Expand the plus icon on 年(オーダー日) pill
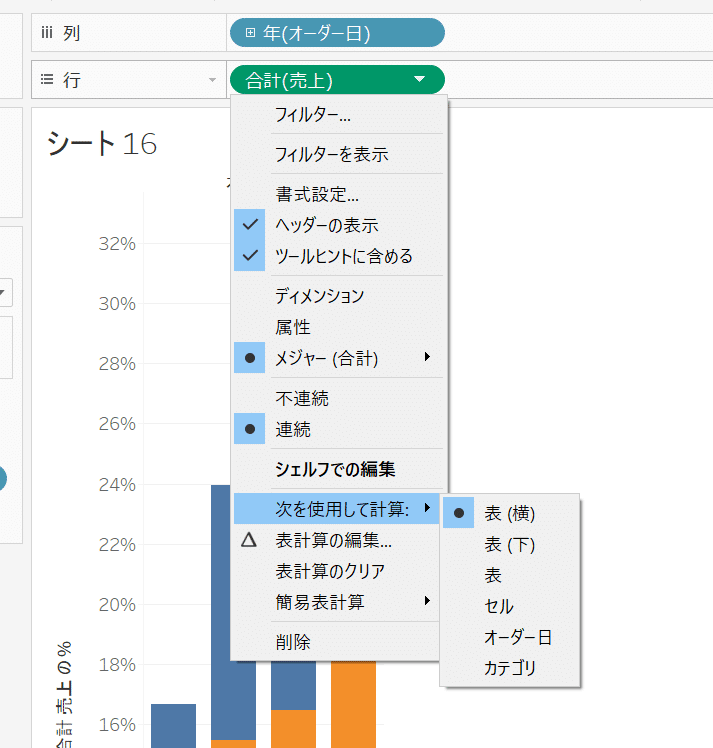Screen dimensions: 713x748 [x=250, y=32]
